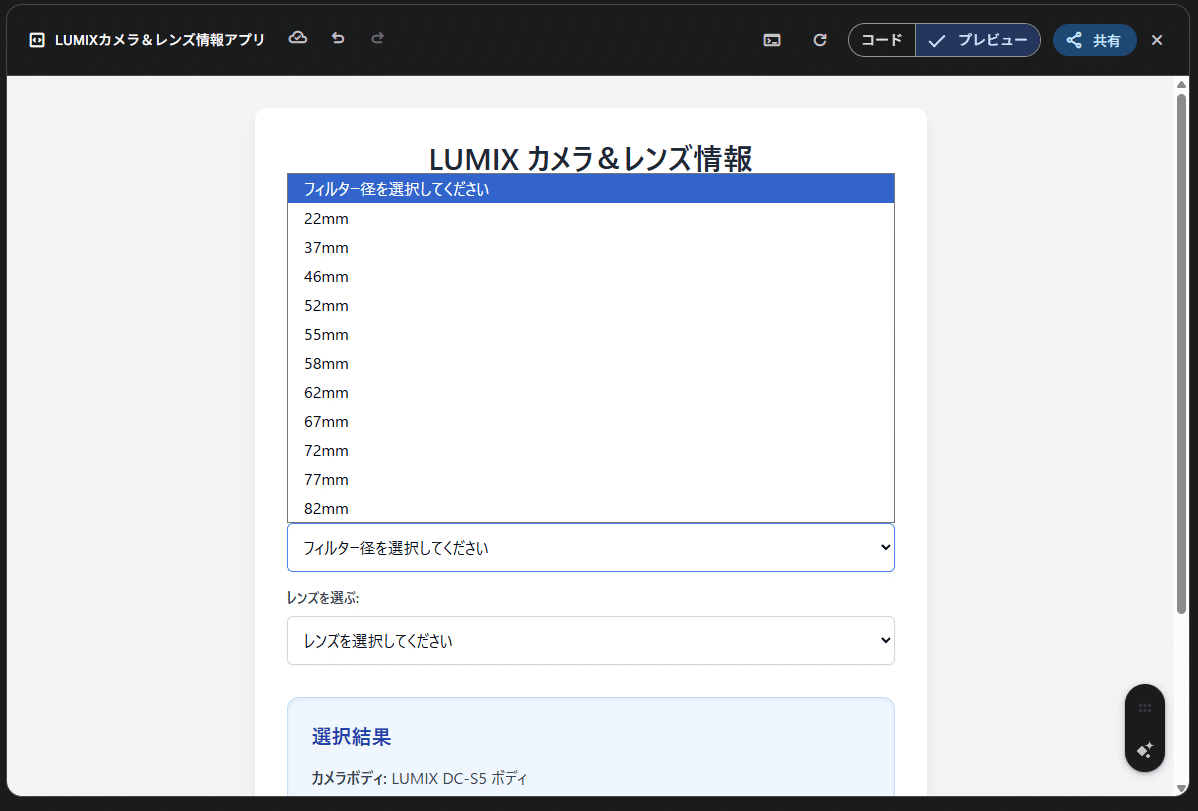This screenshot has height=811, width=1198.
Task: Choose 67mm from the filter list
Action: click(591, 422)
